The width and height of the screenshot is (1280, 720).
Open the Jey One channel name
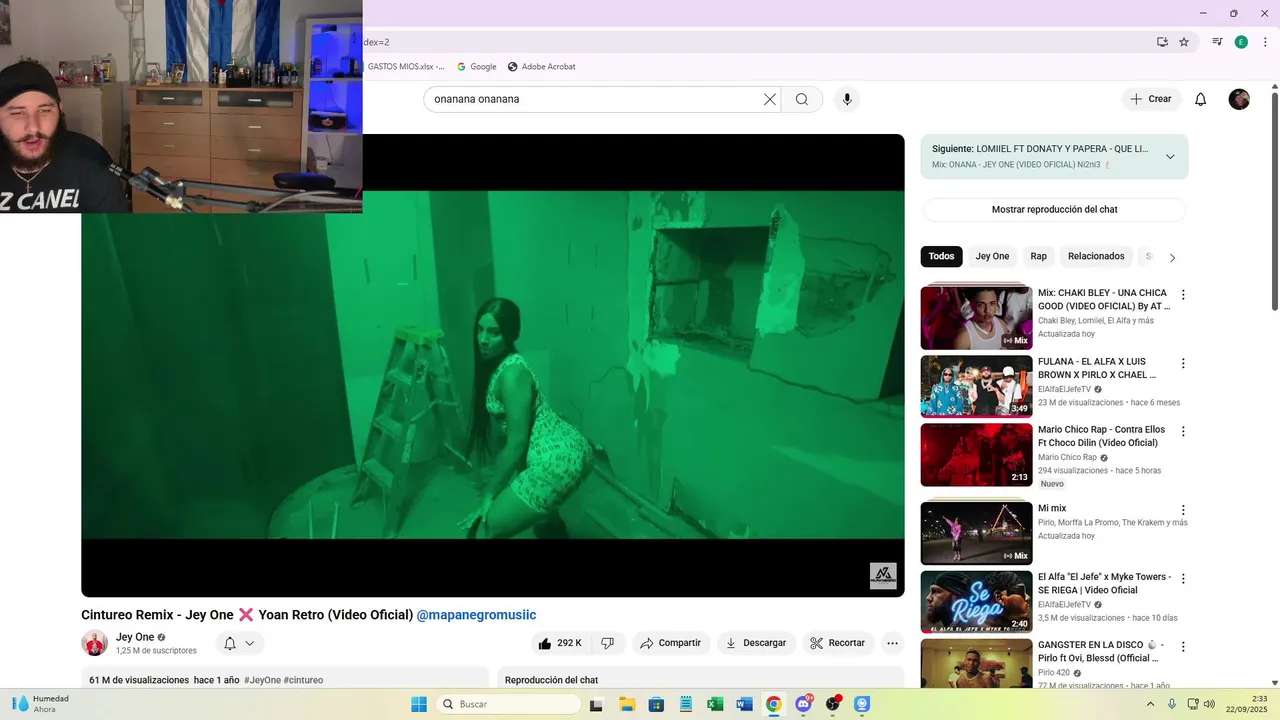click(135, 637)
